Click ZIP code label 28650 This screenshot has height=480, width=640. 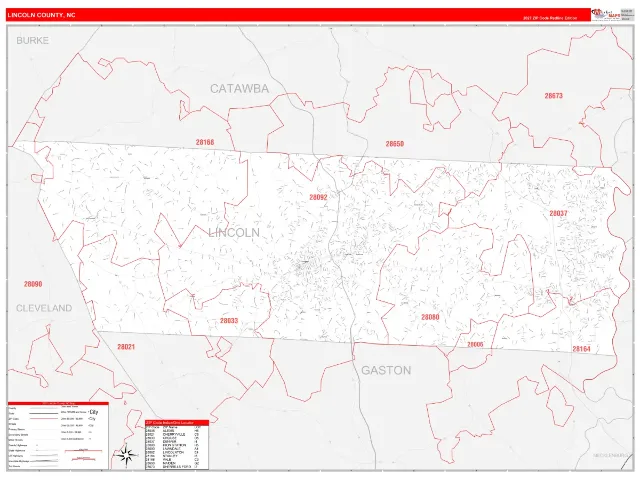coord(395,144)
